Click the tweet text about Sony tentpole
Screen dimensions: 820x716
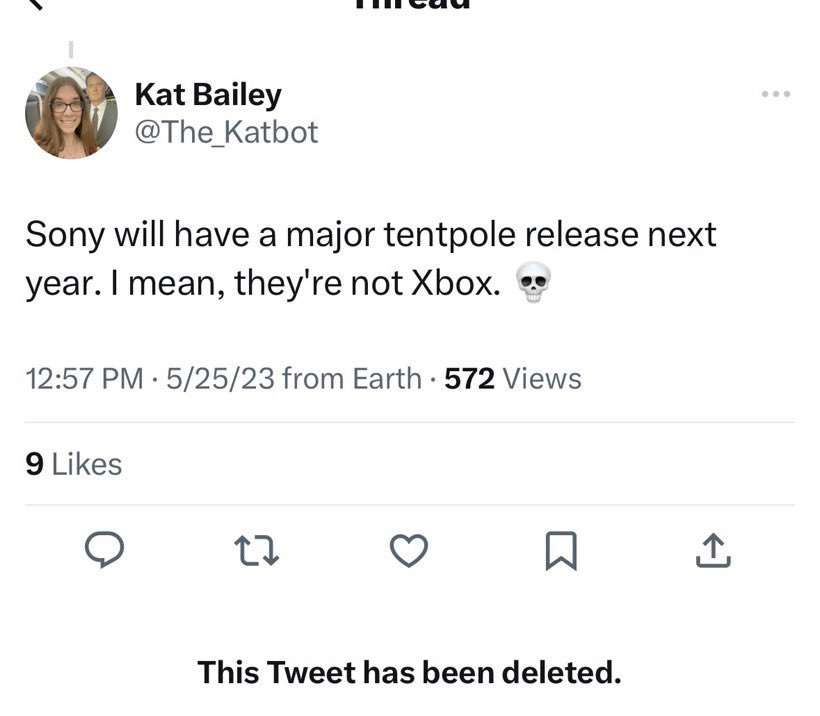[x=370, y=259]
